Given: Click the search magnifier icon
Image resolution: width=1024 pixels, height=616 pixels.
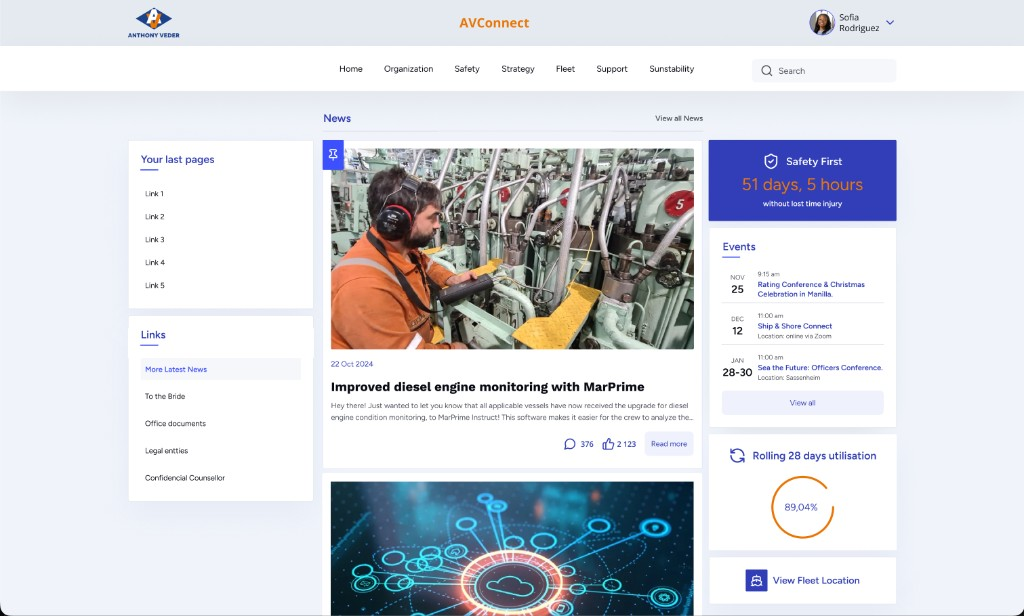Looking at the screenshot, I should click(x=767, y=71).
